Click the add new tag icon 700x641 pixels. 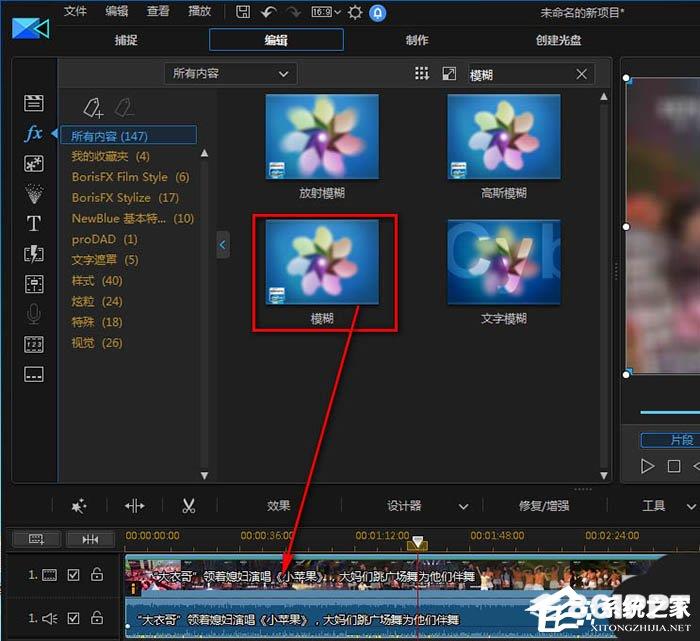tap(93, 108)
